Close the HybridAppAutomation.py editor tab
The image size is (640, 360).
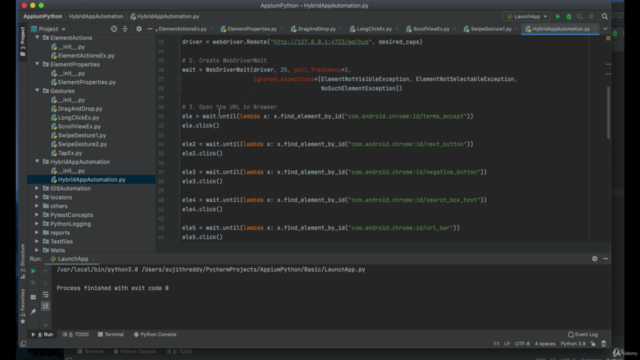595,29
